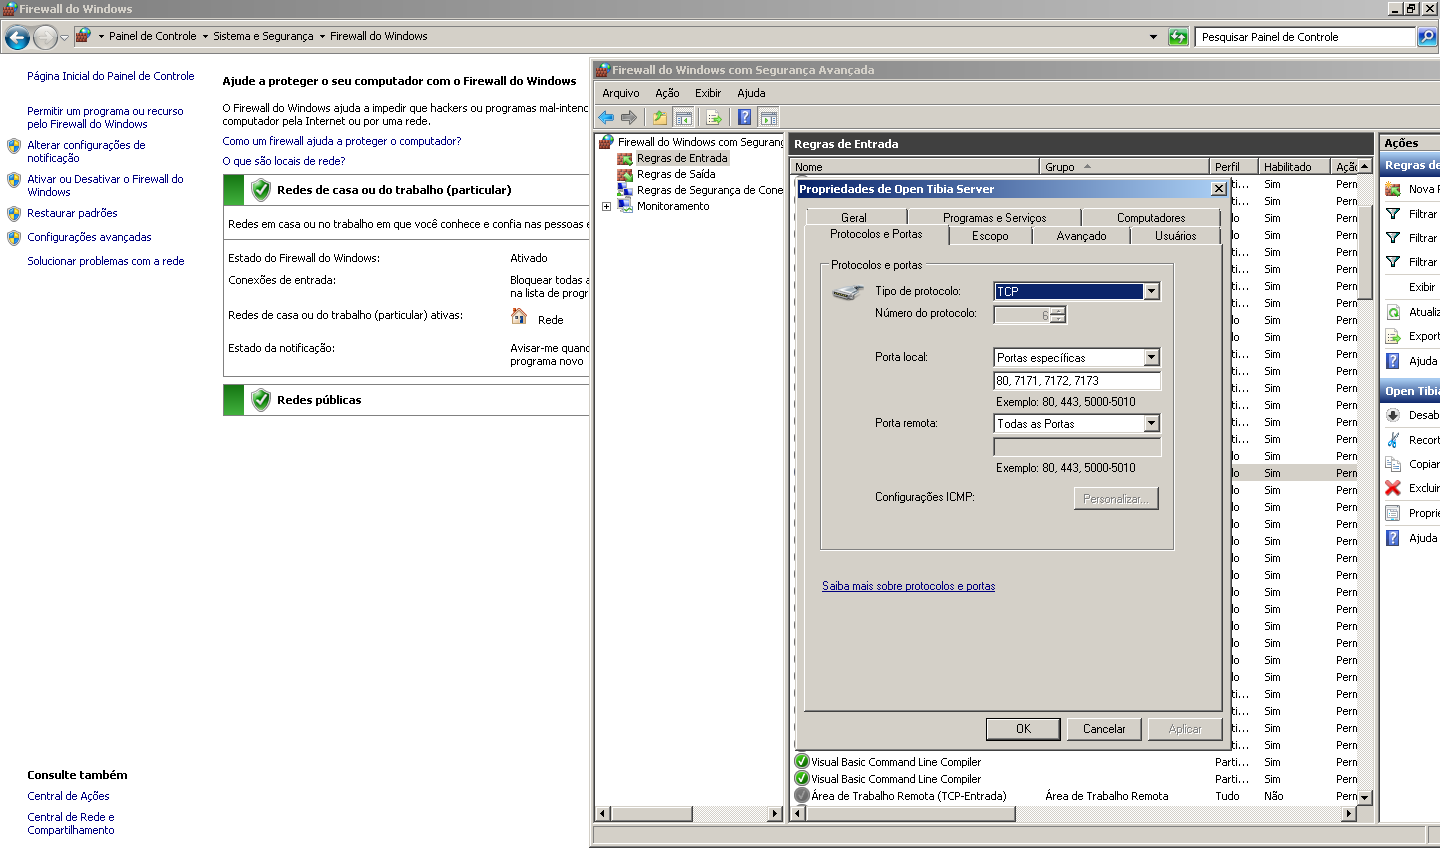Open the Arquivo menu
The height and width of the screenshot is (848, 1440).
click(x=620, y=93)
